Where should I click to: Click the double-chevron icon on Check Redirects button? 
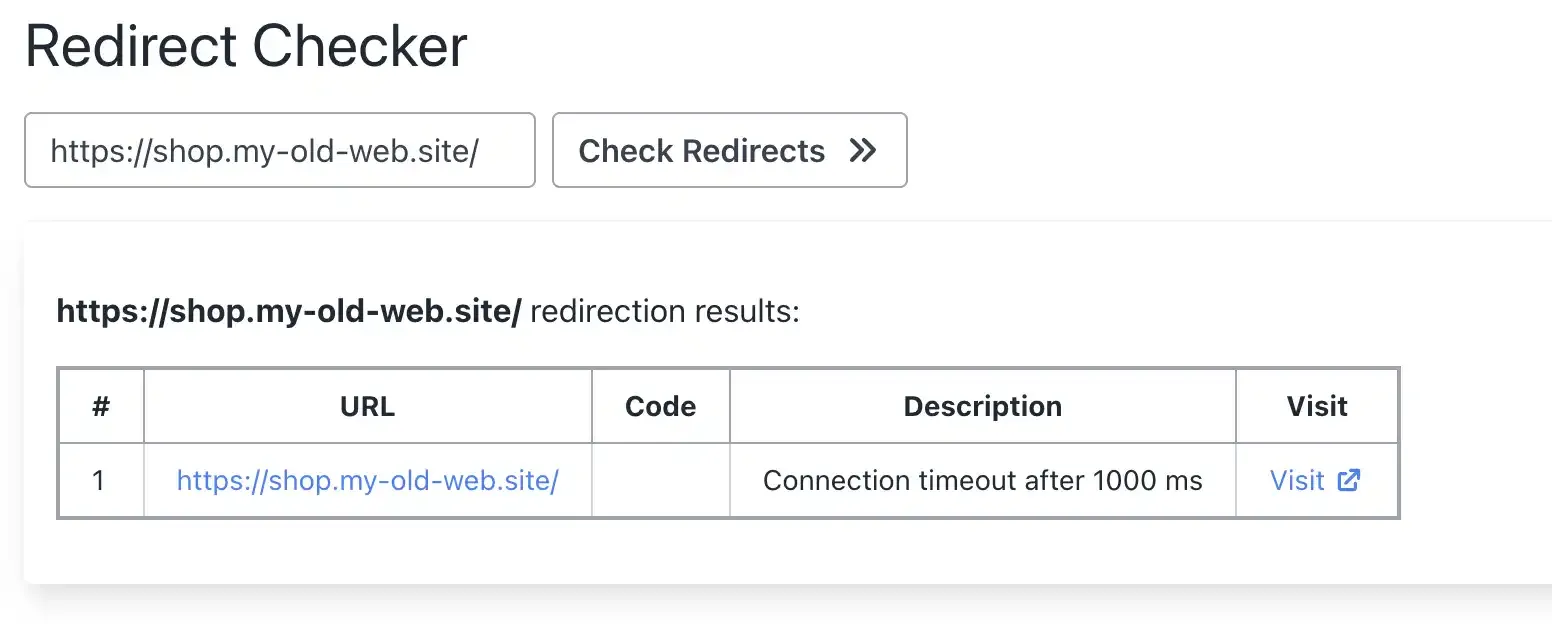click(x=862, y=151)
